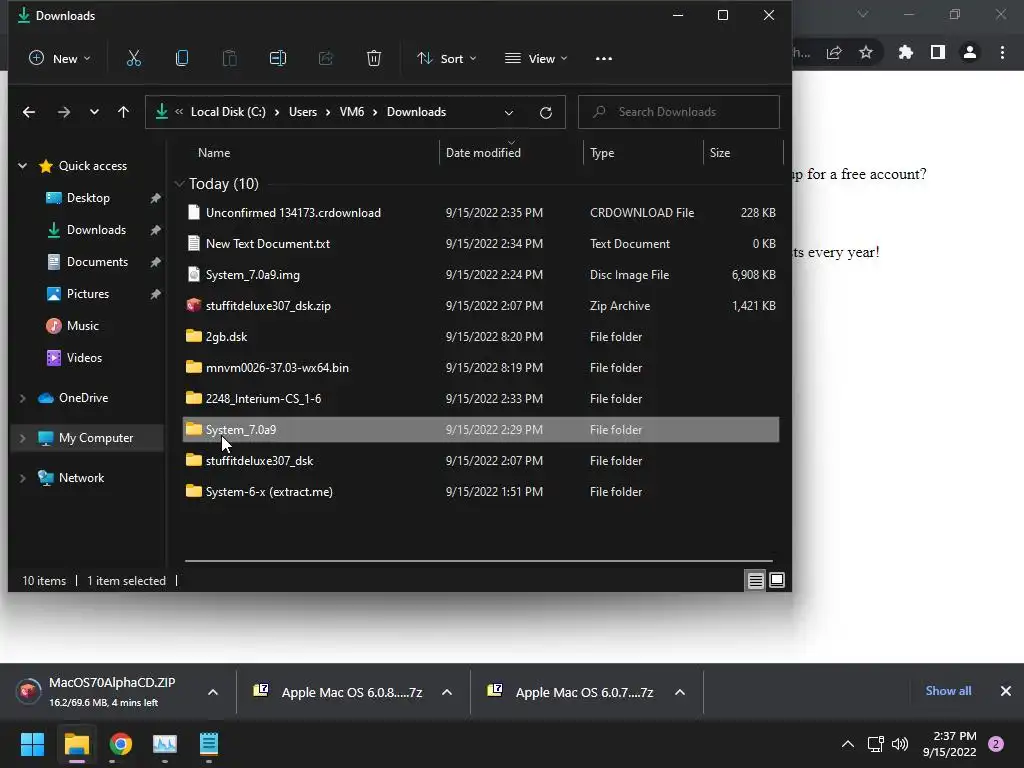Click Chrome extensions puzzle icon
1024x768 pixels.
[905, 52]
